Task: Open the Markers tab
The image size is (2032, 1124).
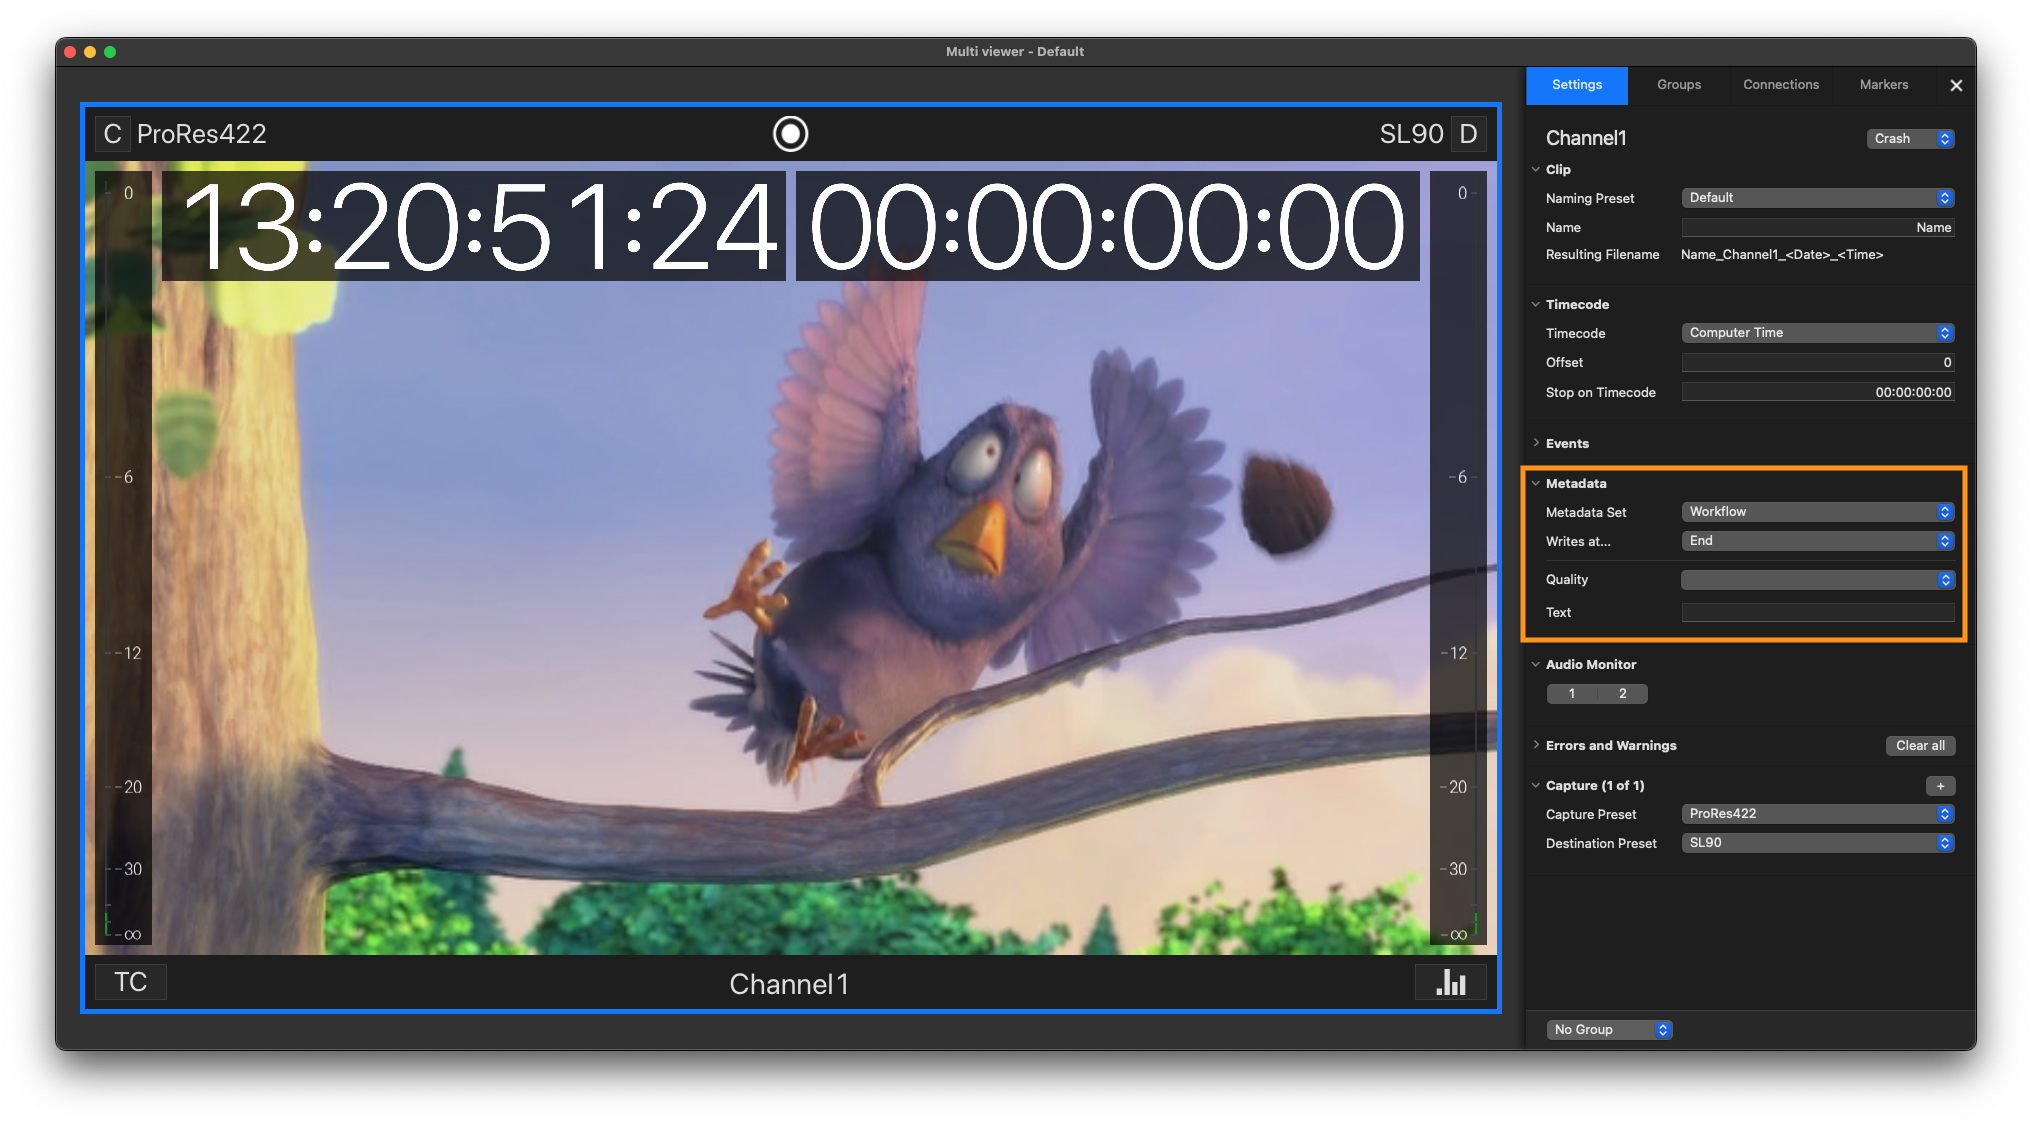Action: (1884, 85)
